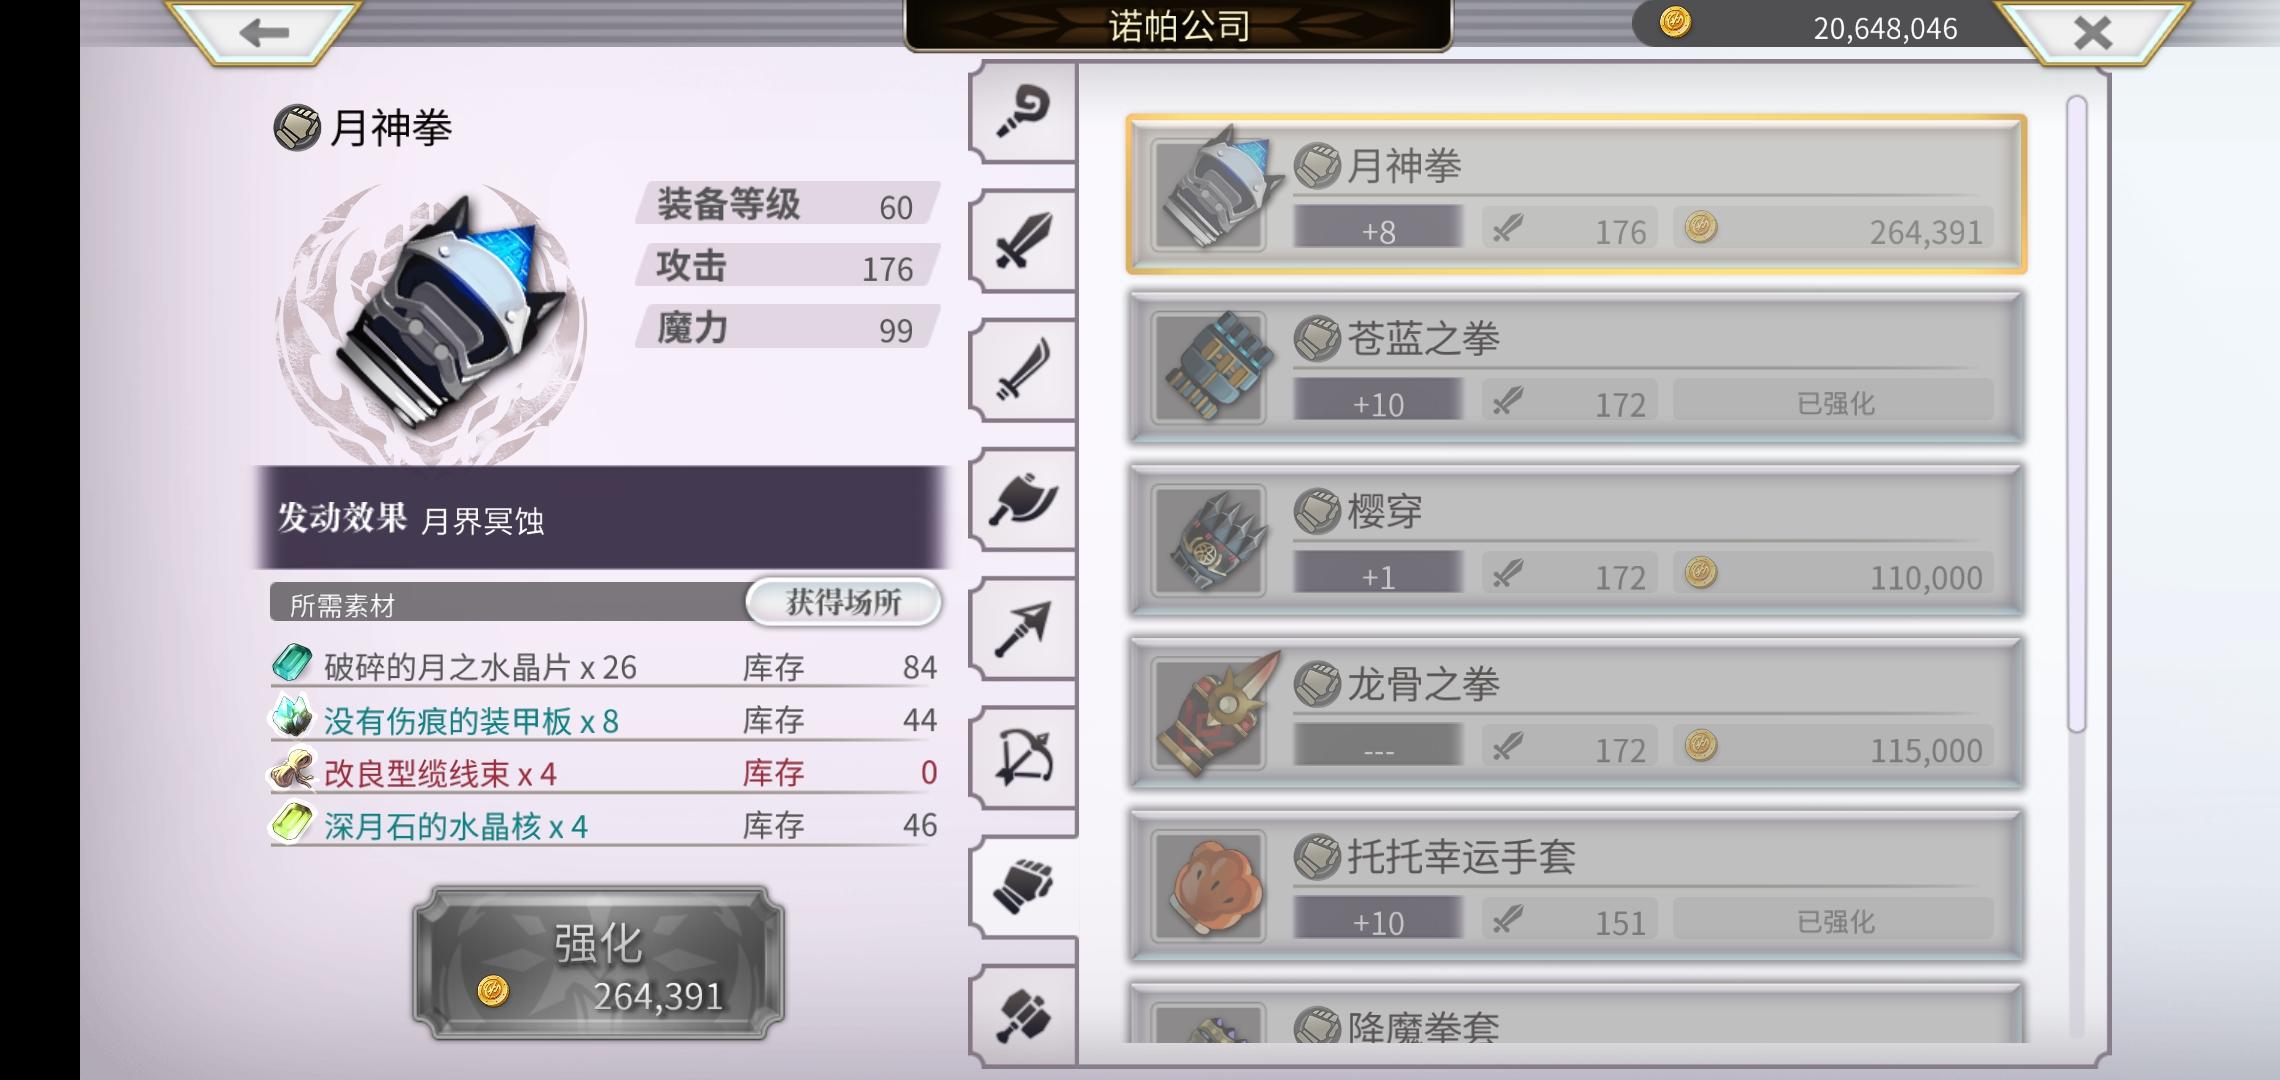The width and height of the screenshot is (2280, 1080).
Task: Click the 没有伤痕的装甲板 material row
Action: coord(604,720)
